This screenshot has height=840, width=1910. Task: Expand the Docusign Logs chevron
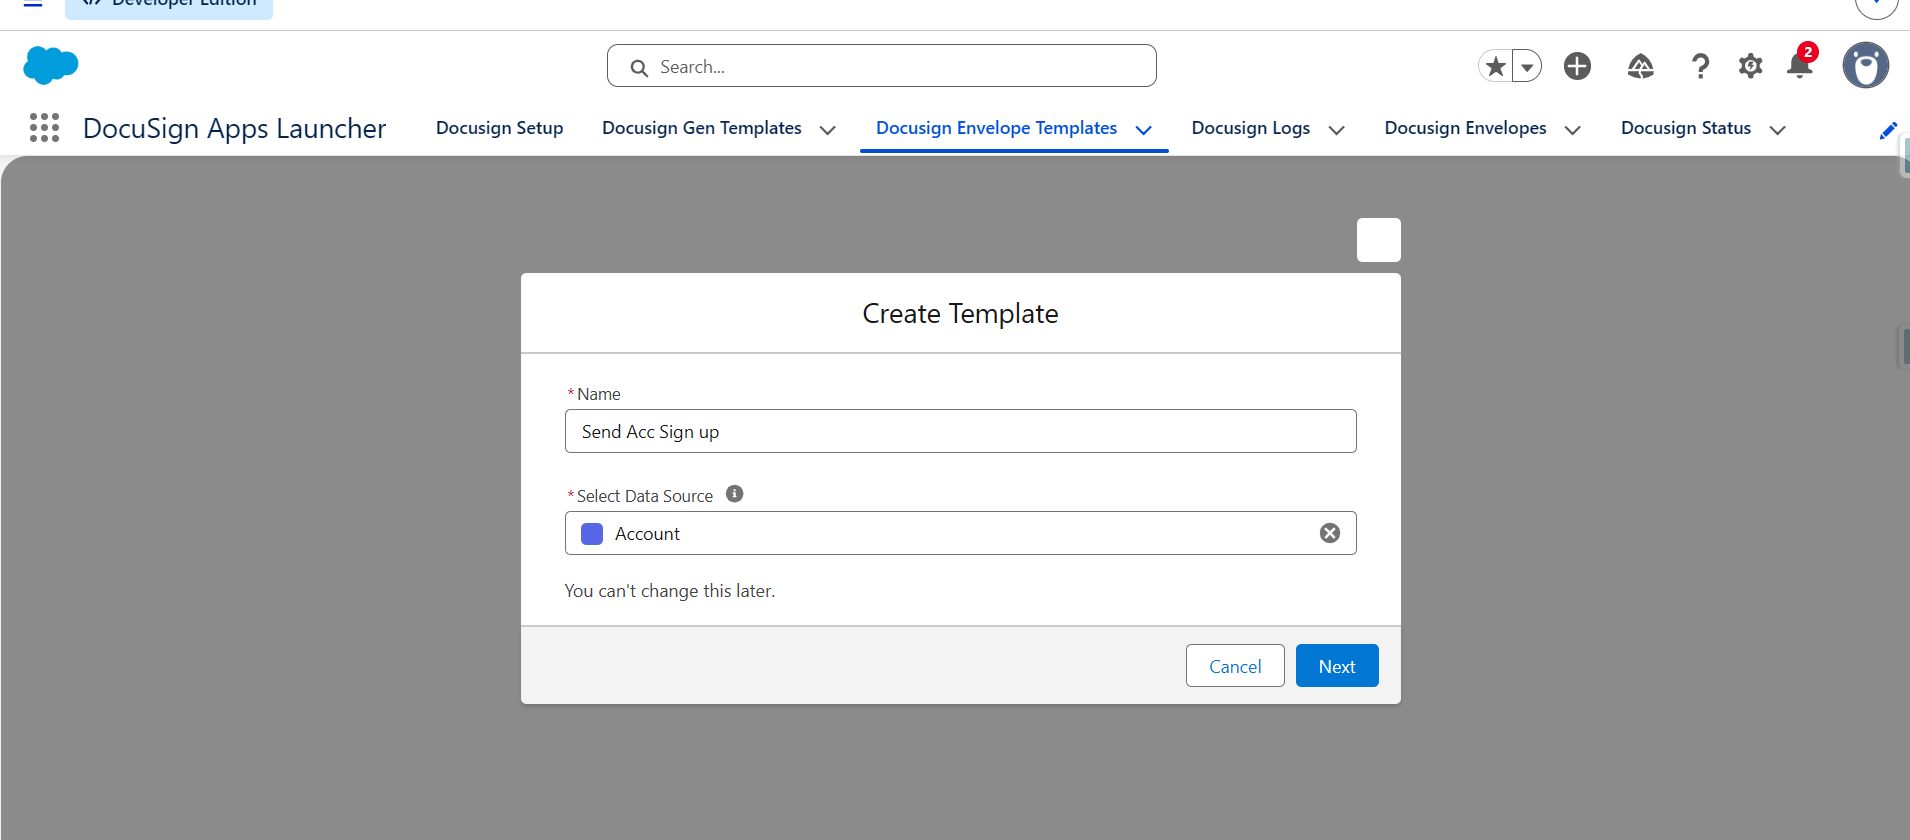pyautogui.click(x=1337, y=130)
